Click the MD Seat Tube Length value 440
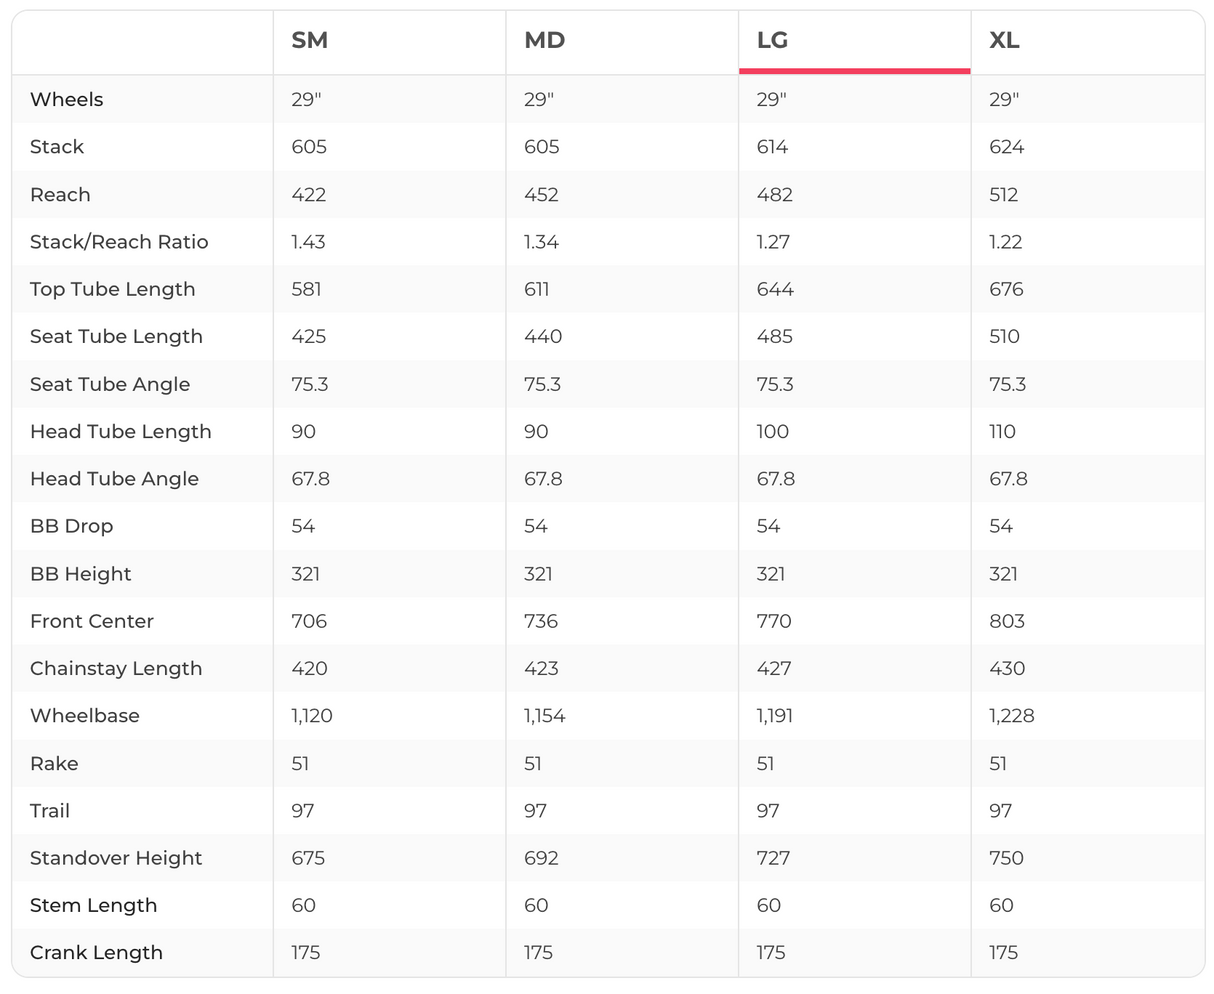This screenshot has height=994, width=1214. click(543, 337)
